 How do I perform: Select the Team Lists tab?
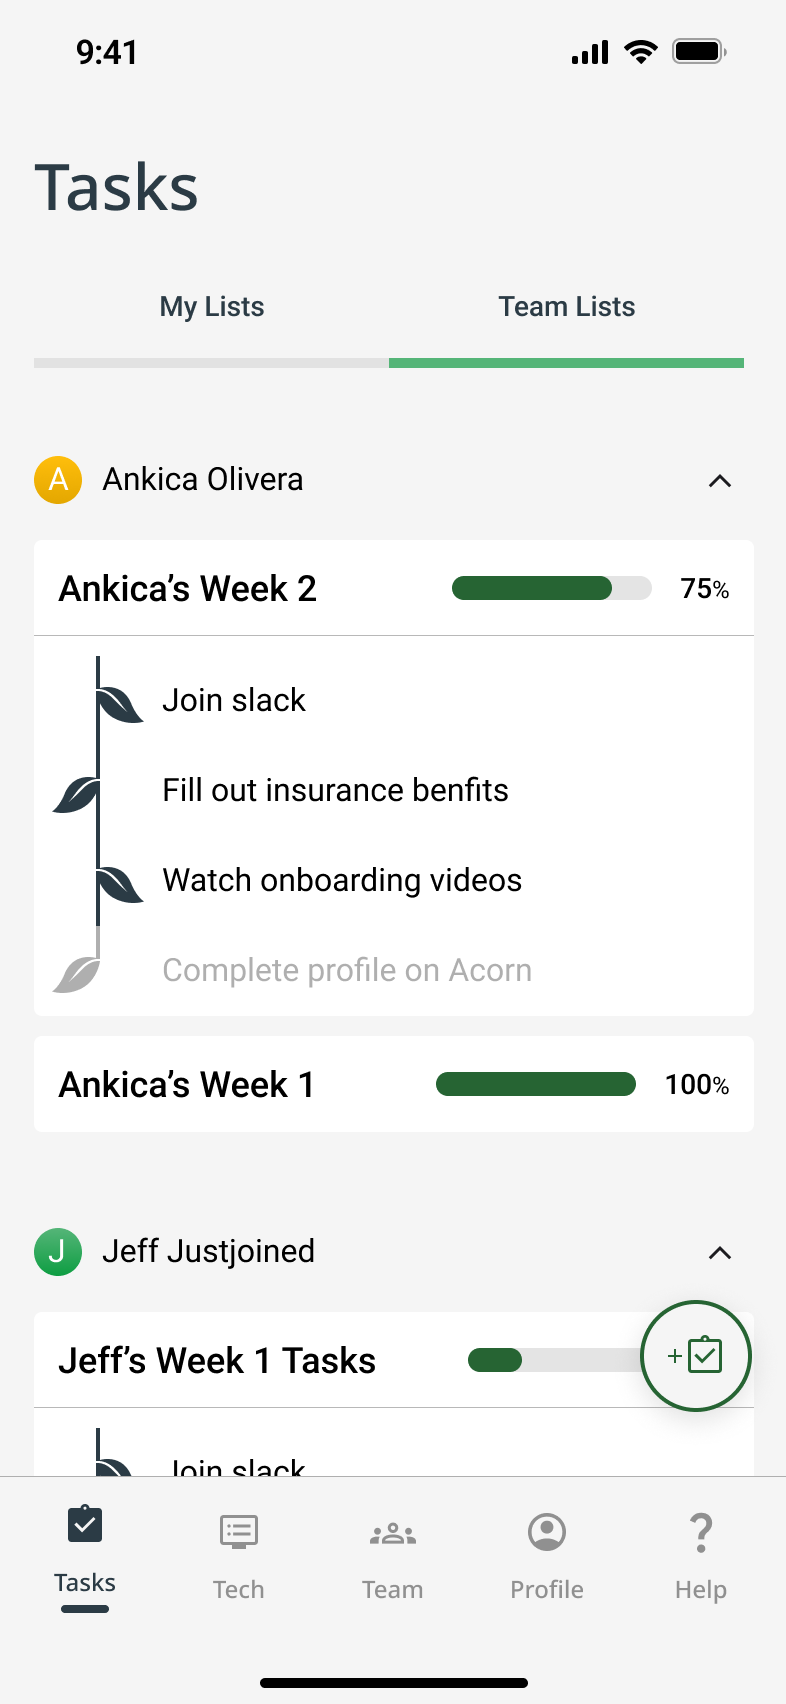click(x=567, y=307)
